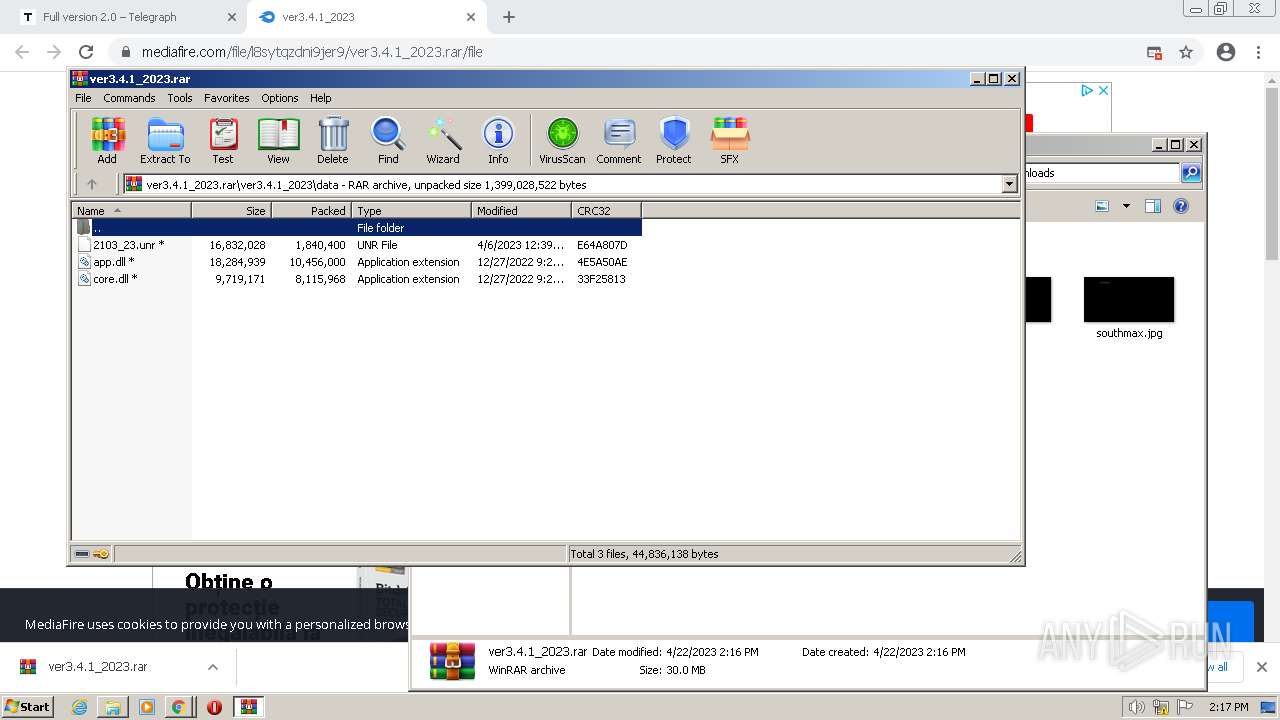Sort files by CRC32 column
1280x720 pixels.
tap(606, 210)
